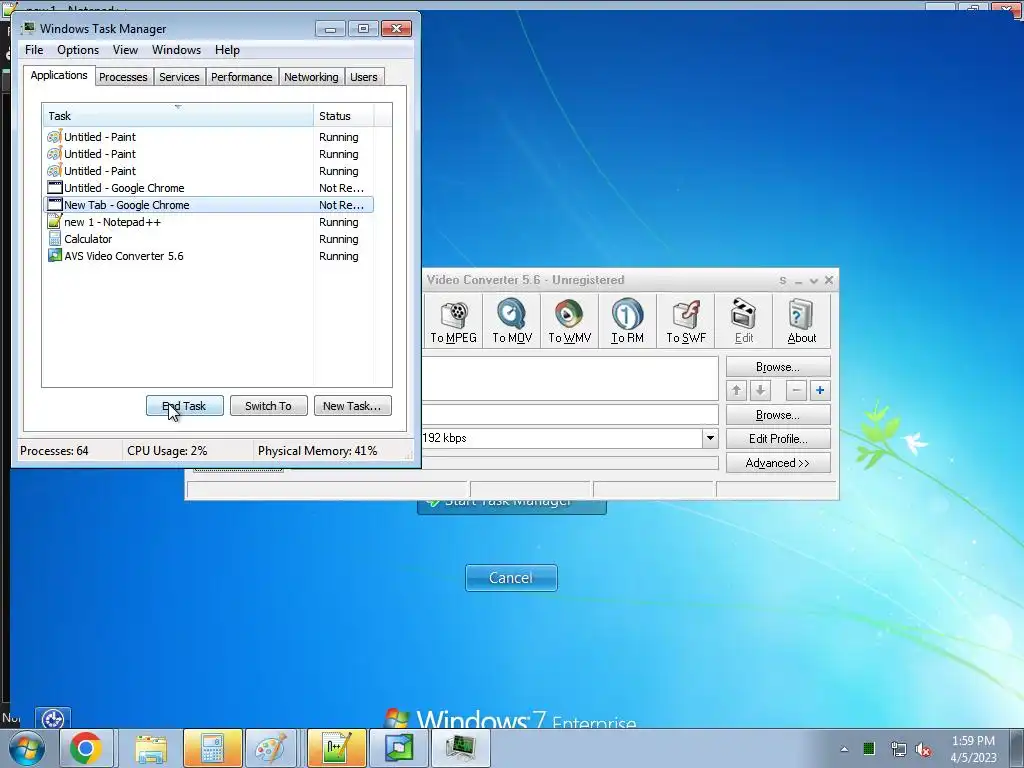Move file up with the up arrow button

737,391
